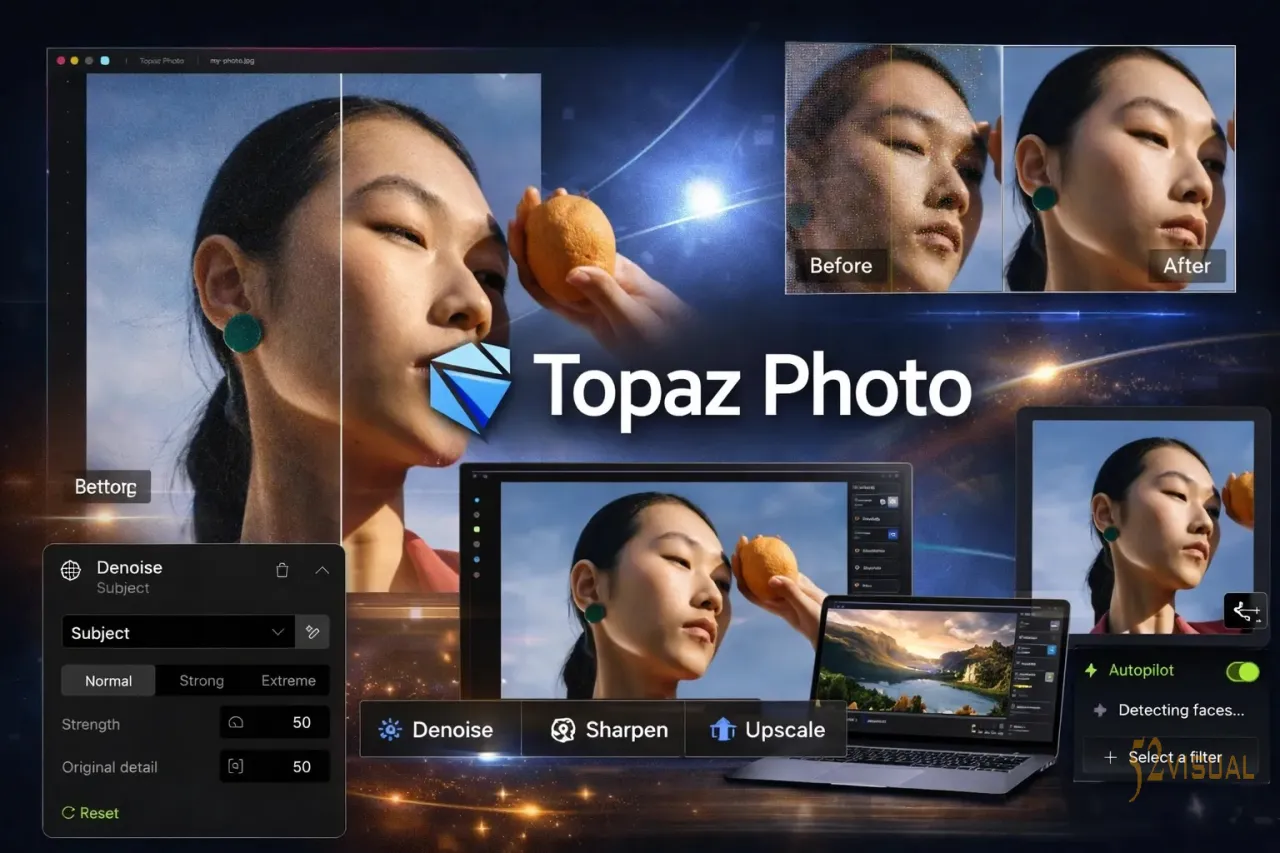Click the Bettorg label on main photo
This screenshot has width=1280, height=853.
point(105,487)
